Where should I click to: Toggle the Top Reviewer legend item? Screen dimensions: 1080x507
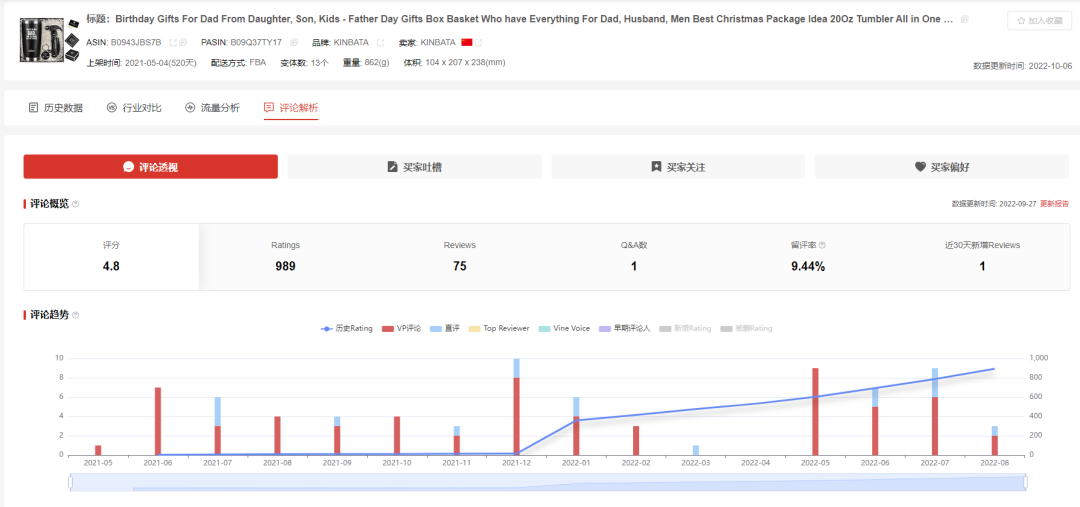(499, 329)
